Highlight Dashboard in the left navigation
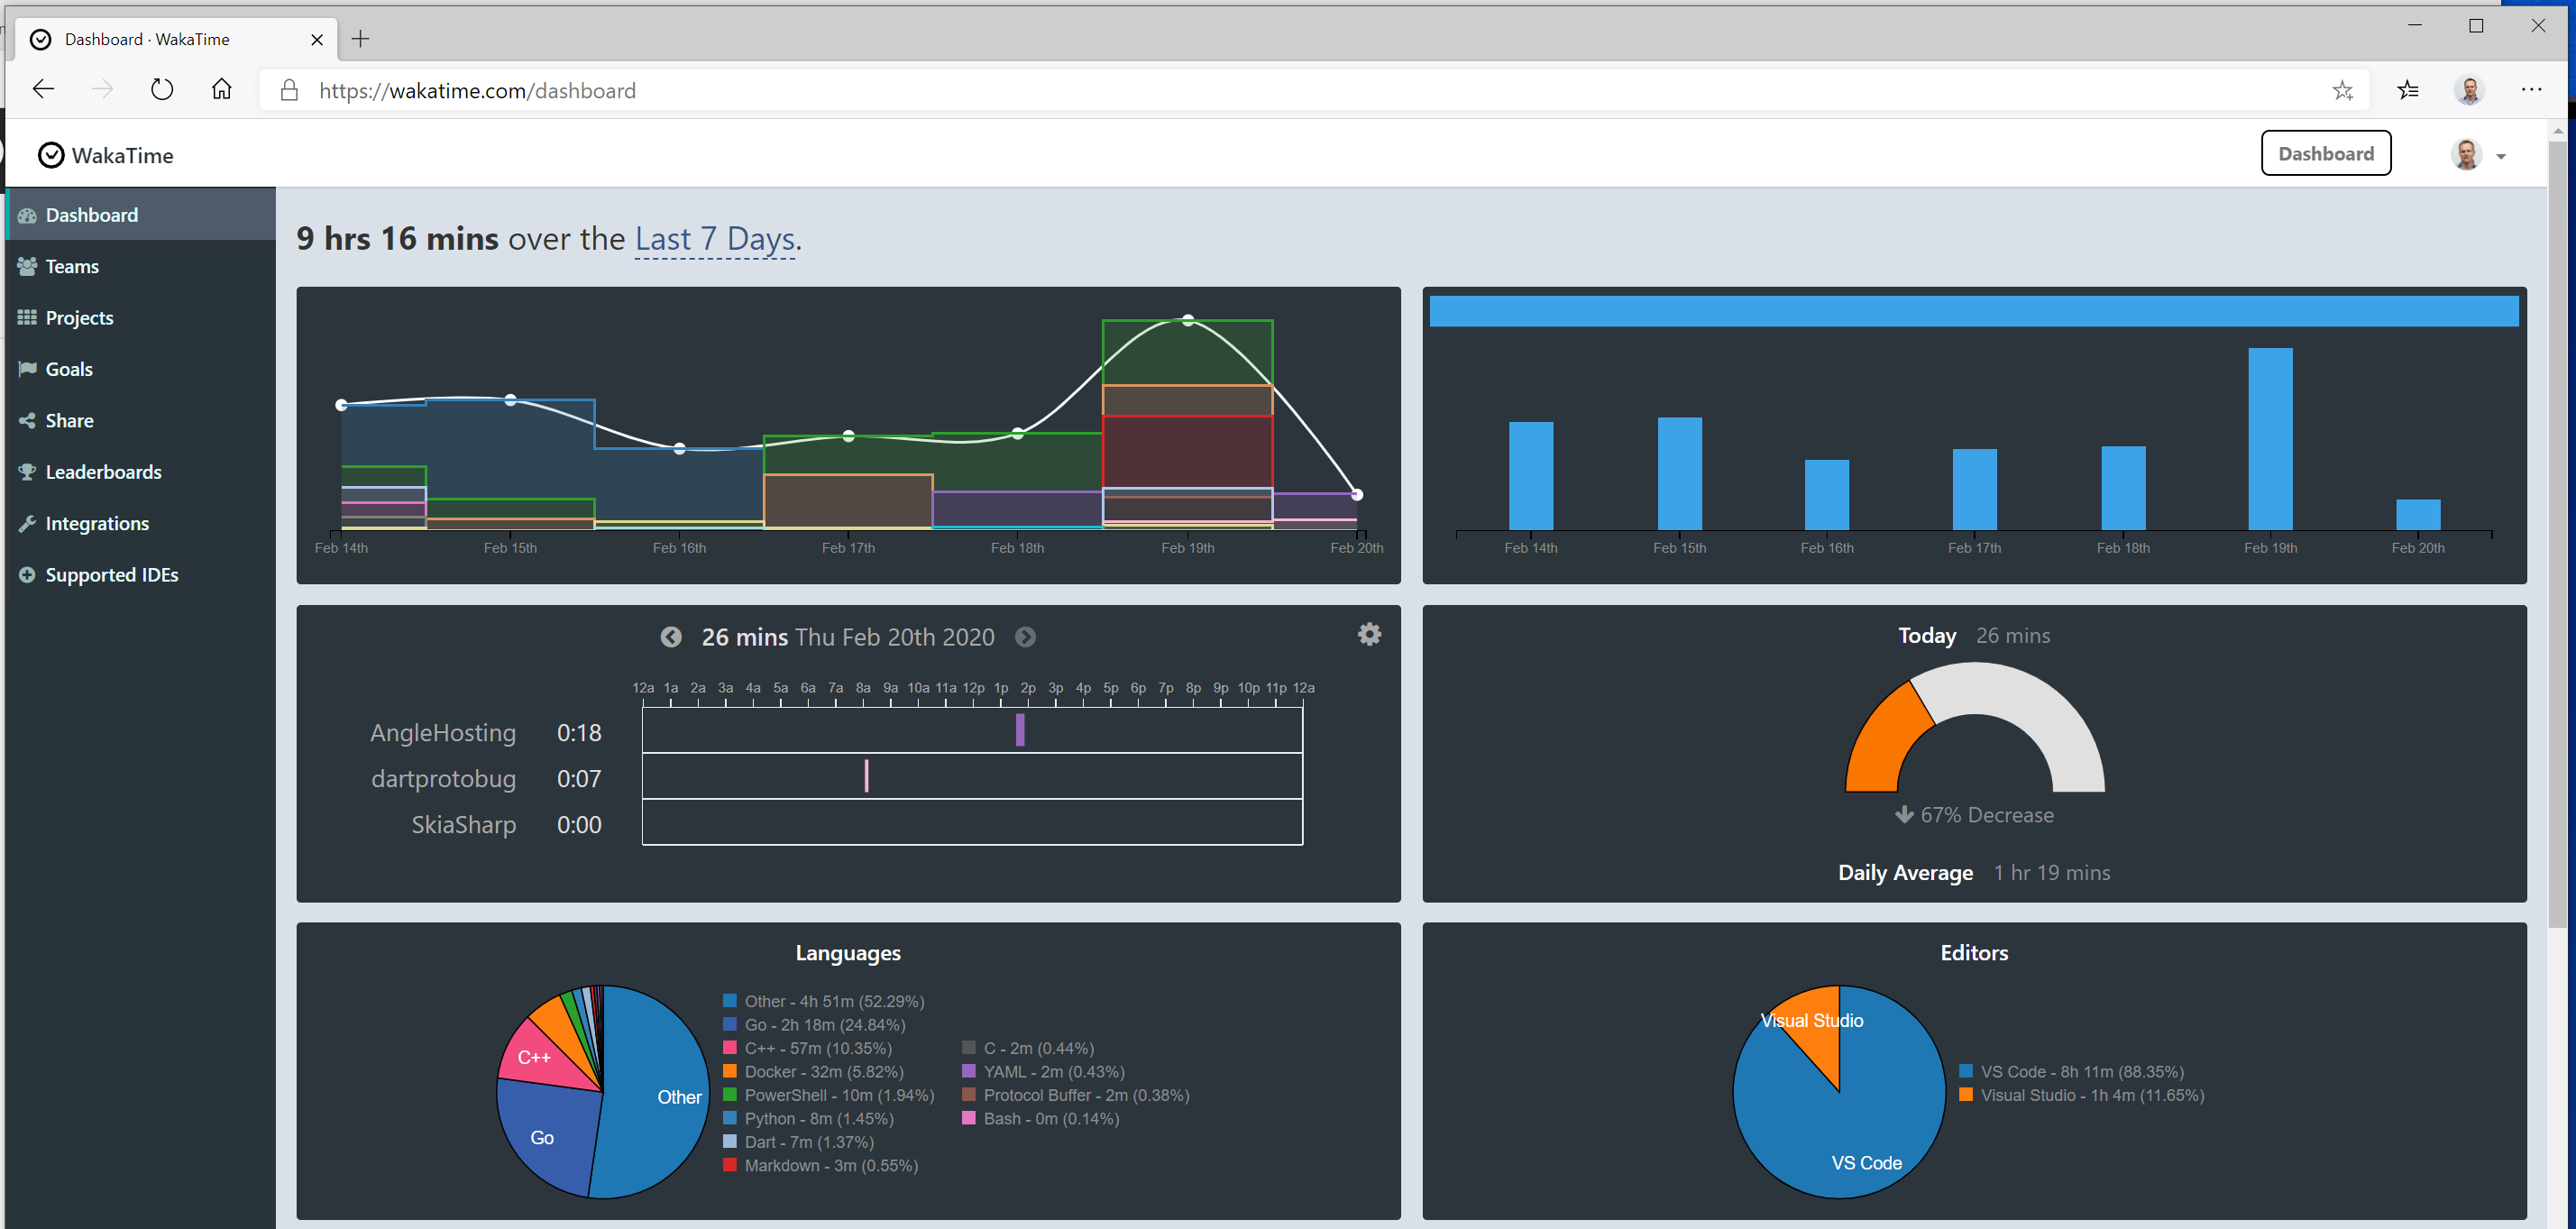2576x1229 pixels. tap(92, 214)
